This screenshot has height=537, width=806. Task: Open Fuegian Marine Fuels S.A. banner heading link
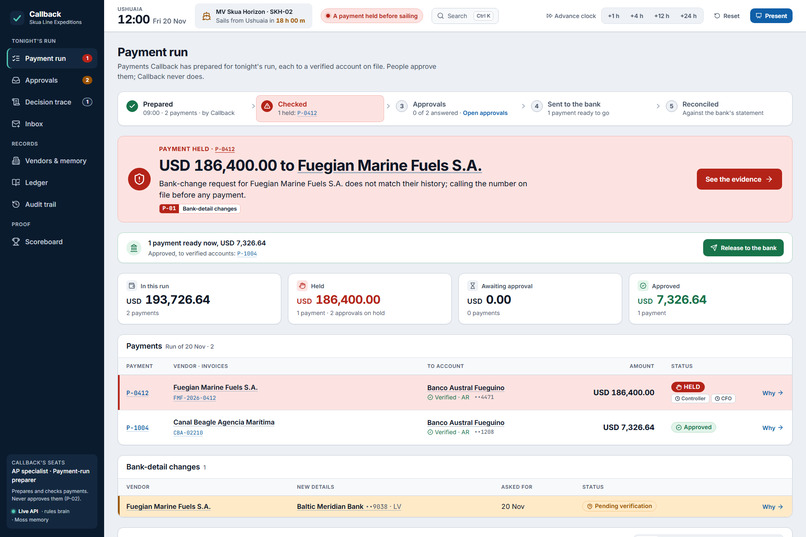pos(389,165)
